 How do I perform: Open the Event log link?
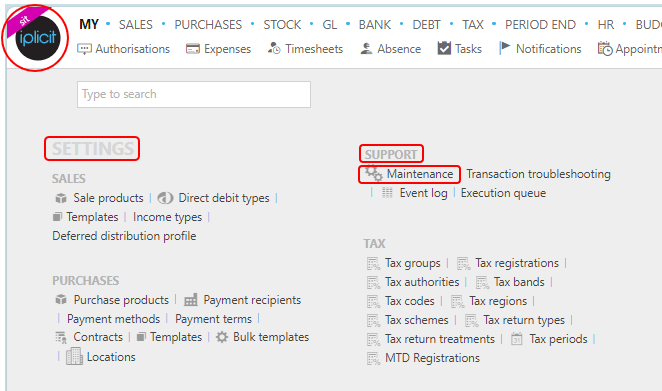coord(423,193)
